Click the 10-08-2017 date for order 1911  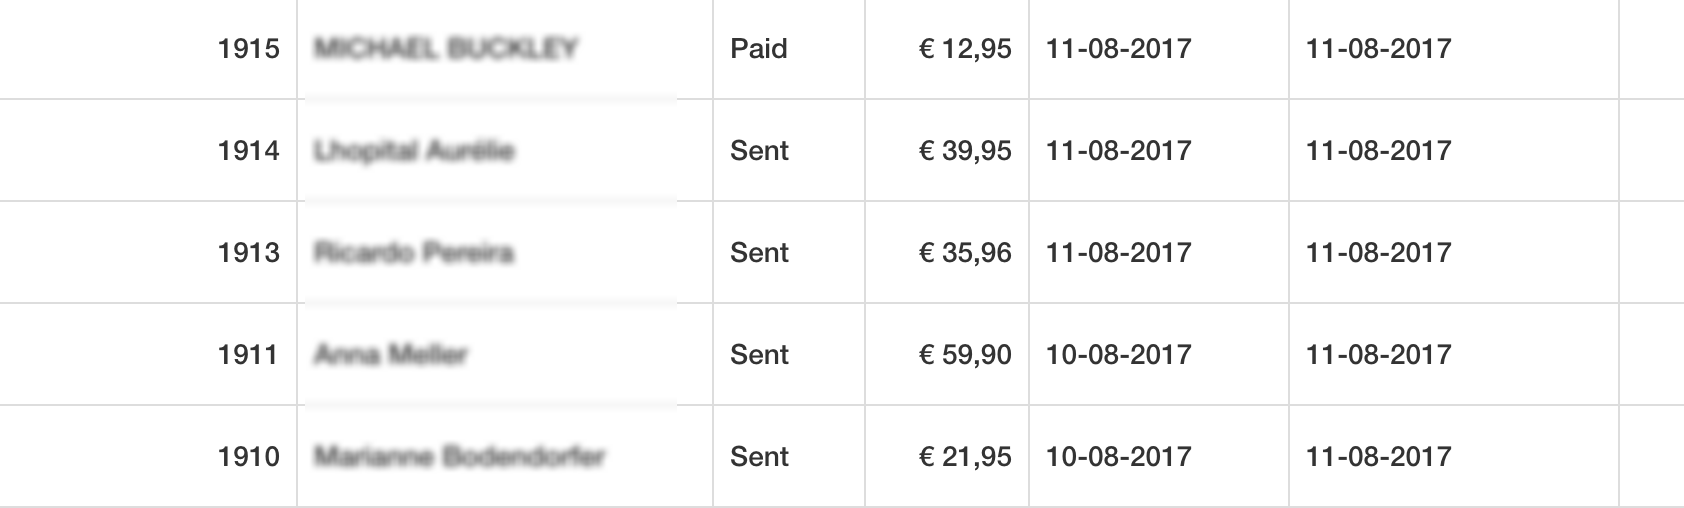pos(1118,354)
